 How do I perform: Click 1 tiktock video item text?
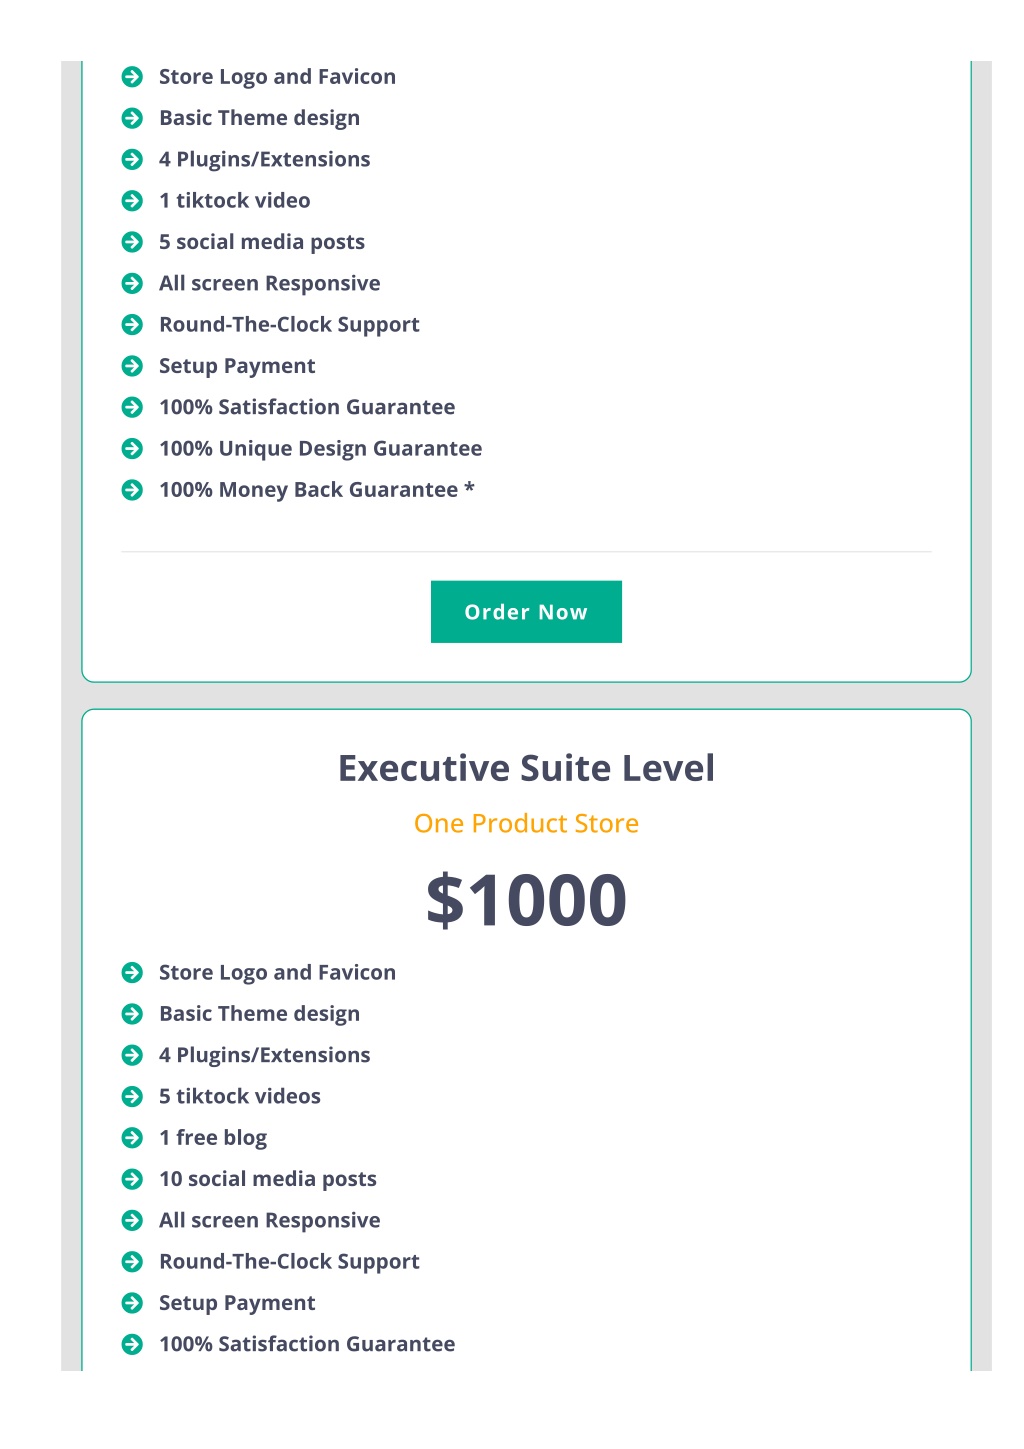pos(235,201)
